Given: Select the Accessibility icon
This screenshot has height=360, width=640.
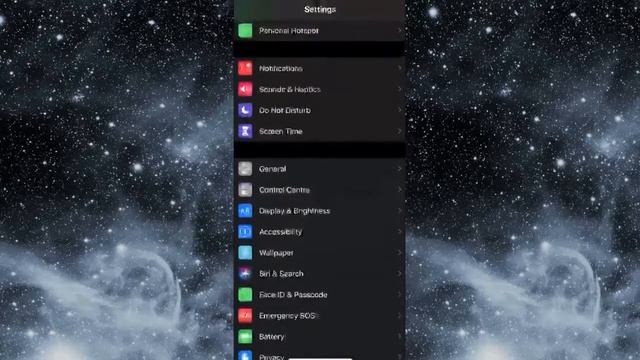Looking at the screenshot, I should [245, 232].
